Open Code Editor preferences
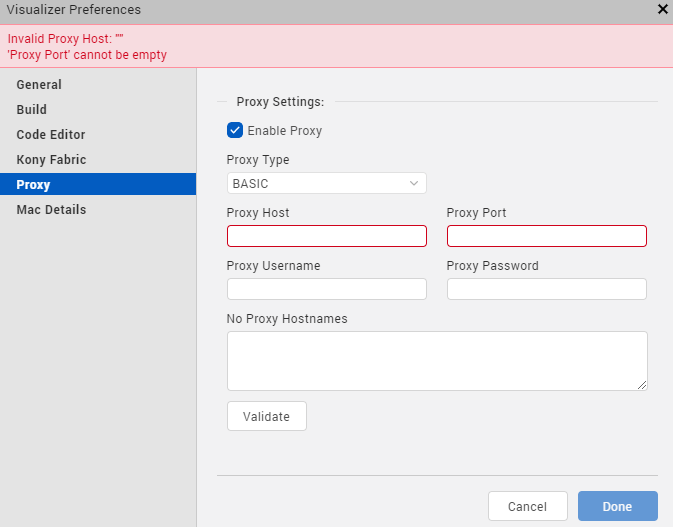673x527 pixels. pos(51,135)
